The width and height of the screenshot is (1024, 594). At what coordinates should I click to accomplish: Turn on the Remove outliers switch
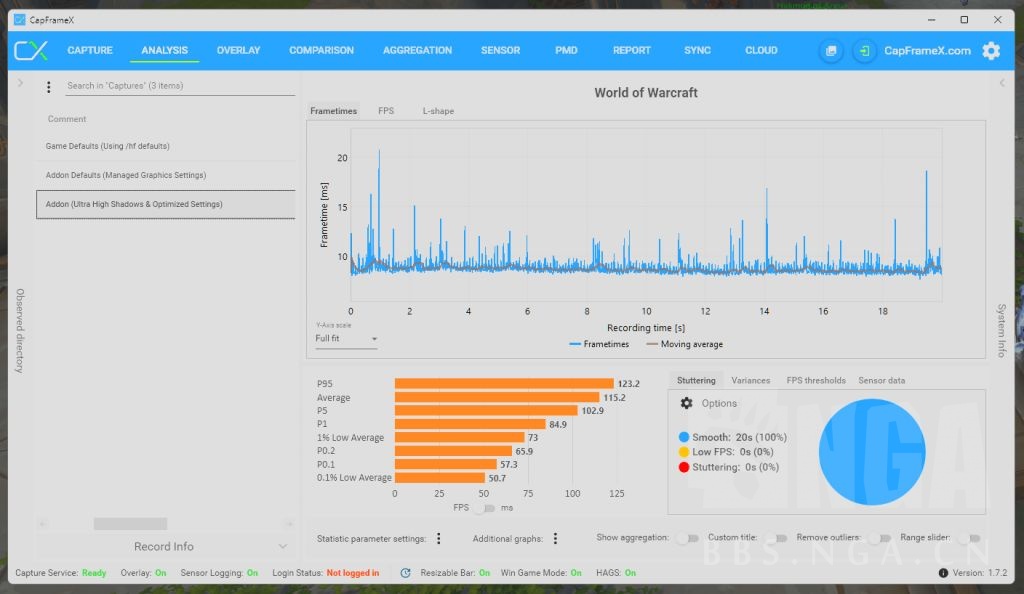pos(878,538)
